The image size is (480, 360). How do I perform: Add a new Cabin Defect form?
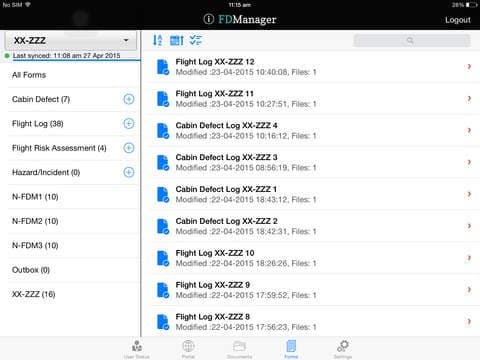coord(129,99)
